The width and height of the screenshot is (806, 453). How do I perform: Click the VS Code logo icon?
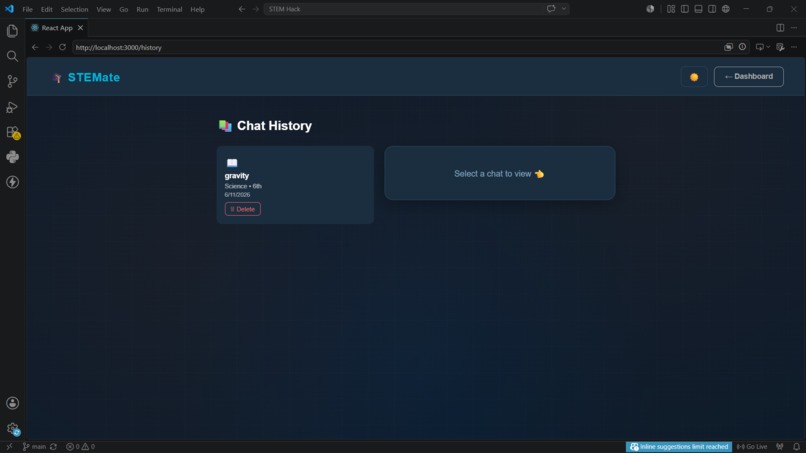pyautogui.click(x=9, y=9)
